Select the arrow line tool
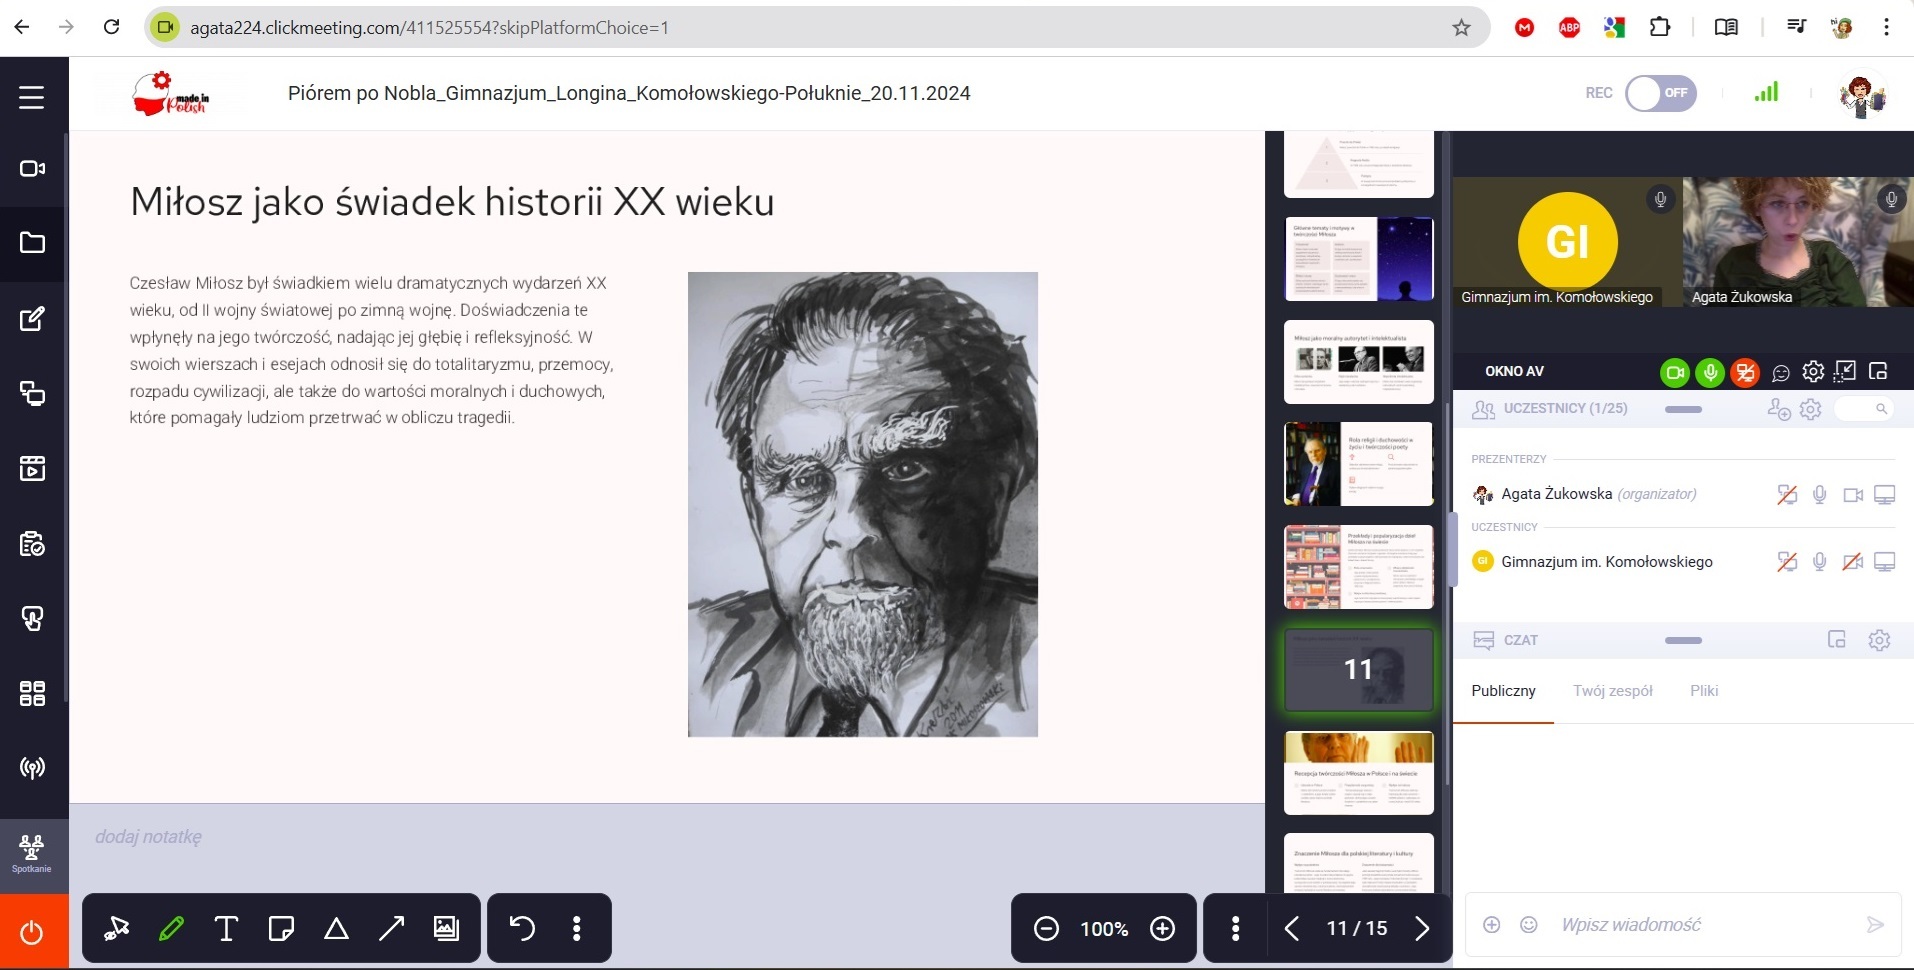 pyautogui.click(x=392, y=929)
